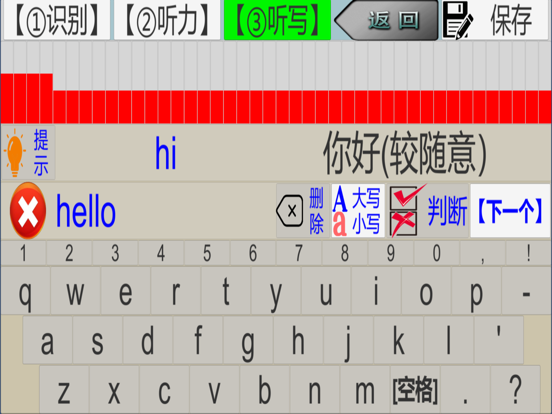Tap the letter j key
Viewport: 552px width, 414px height.
click(348, 340)
